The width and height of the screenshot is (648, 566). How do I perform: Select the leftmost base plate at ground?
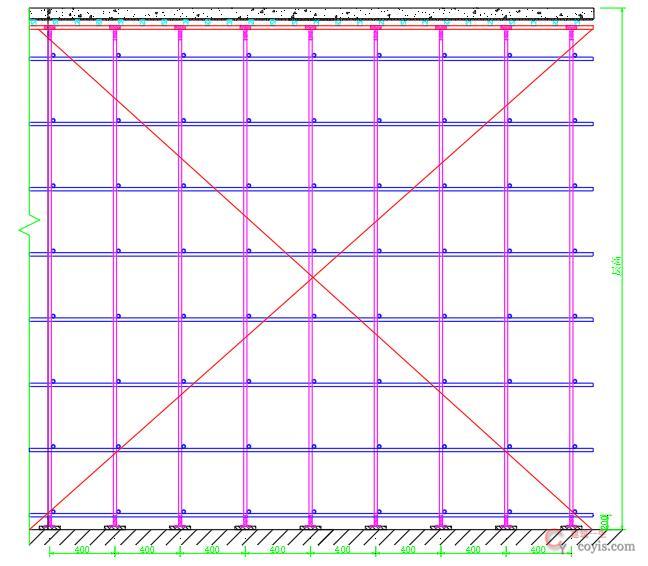coord(49,527)
